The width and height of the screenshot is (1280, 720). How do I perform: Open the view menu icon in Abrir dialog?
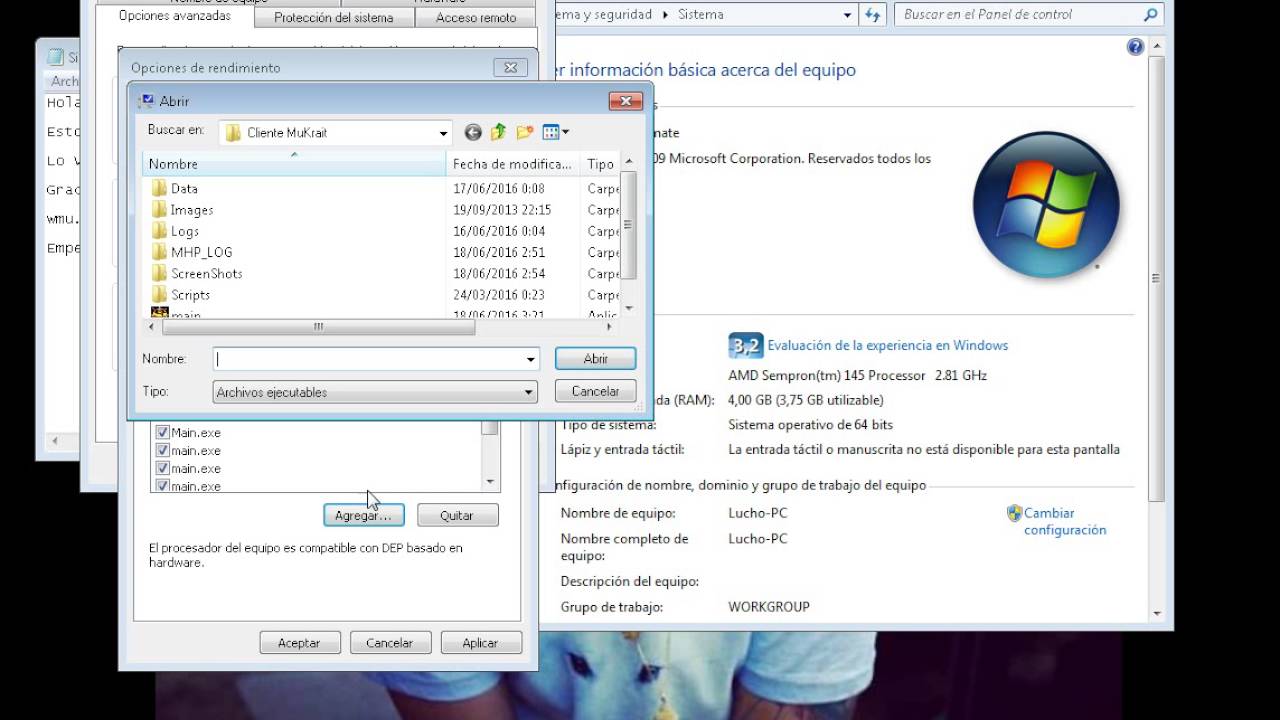click(555, 132)
